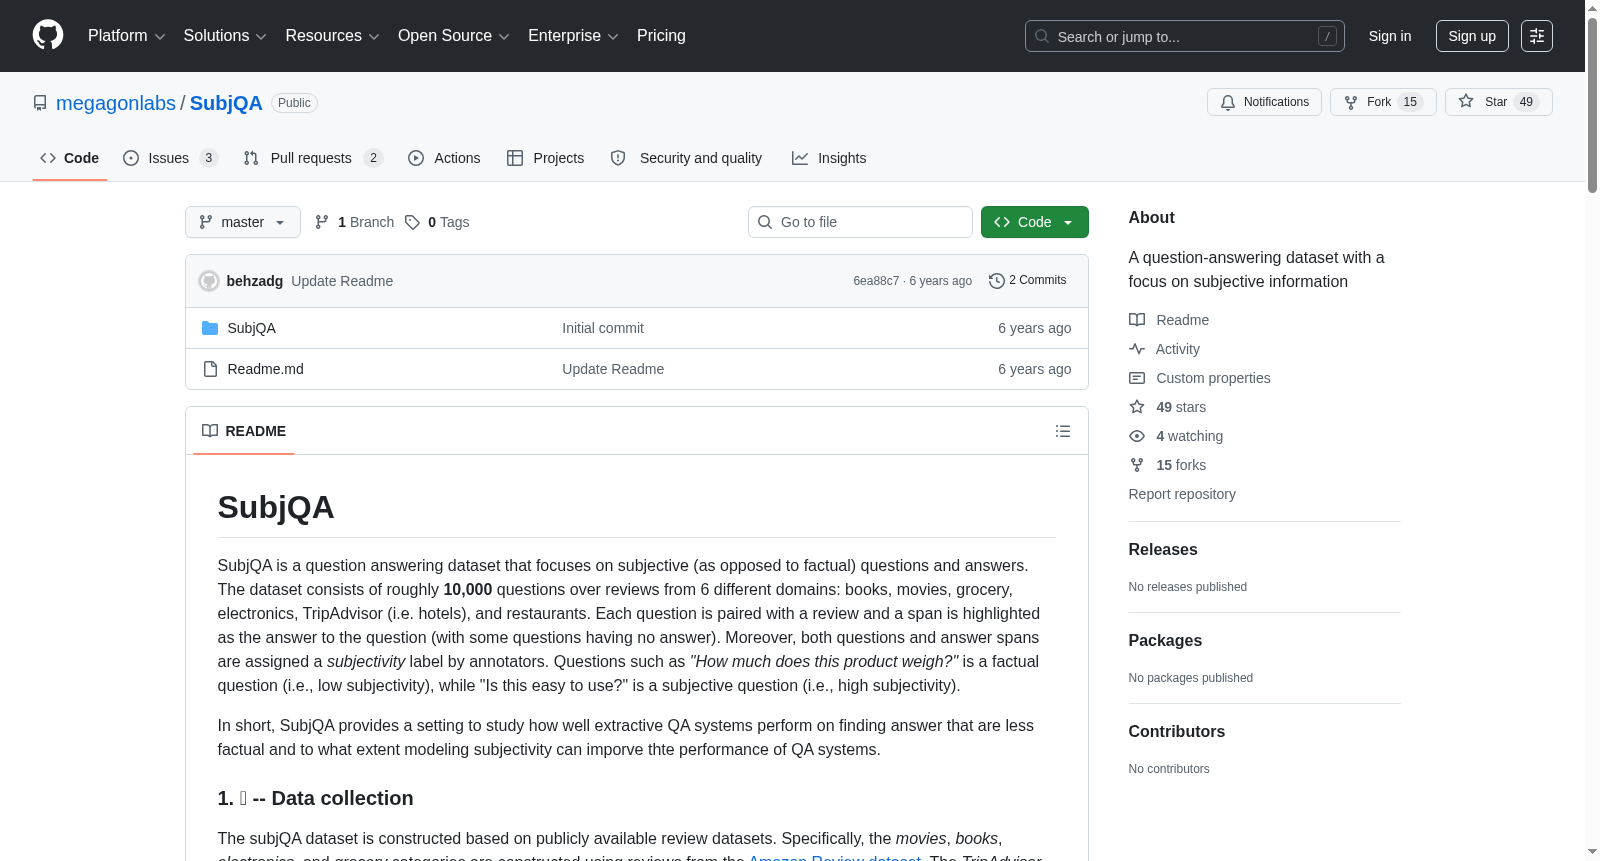Open the Insights tab

(829, 158)
